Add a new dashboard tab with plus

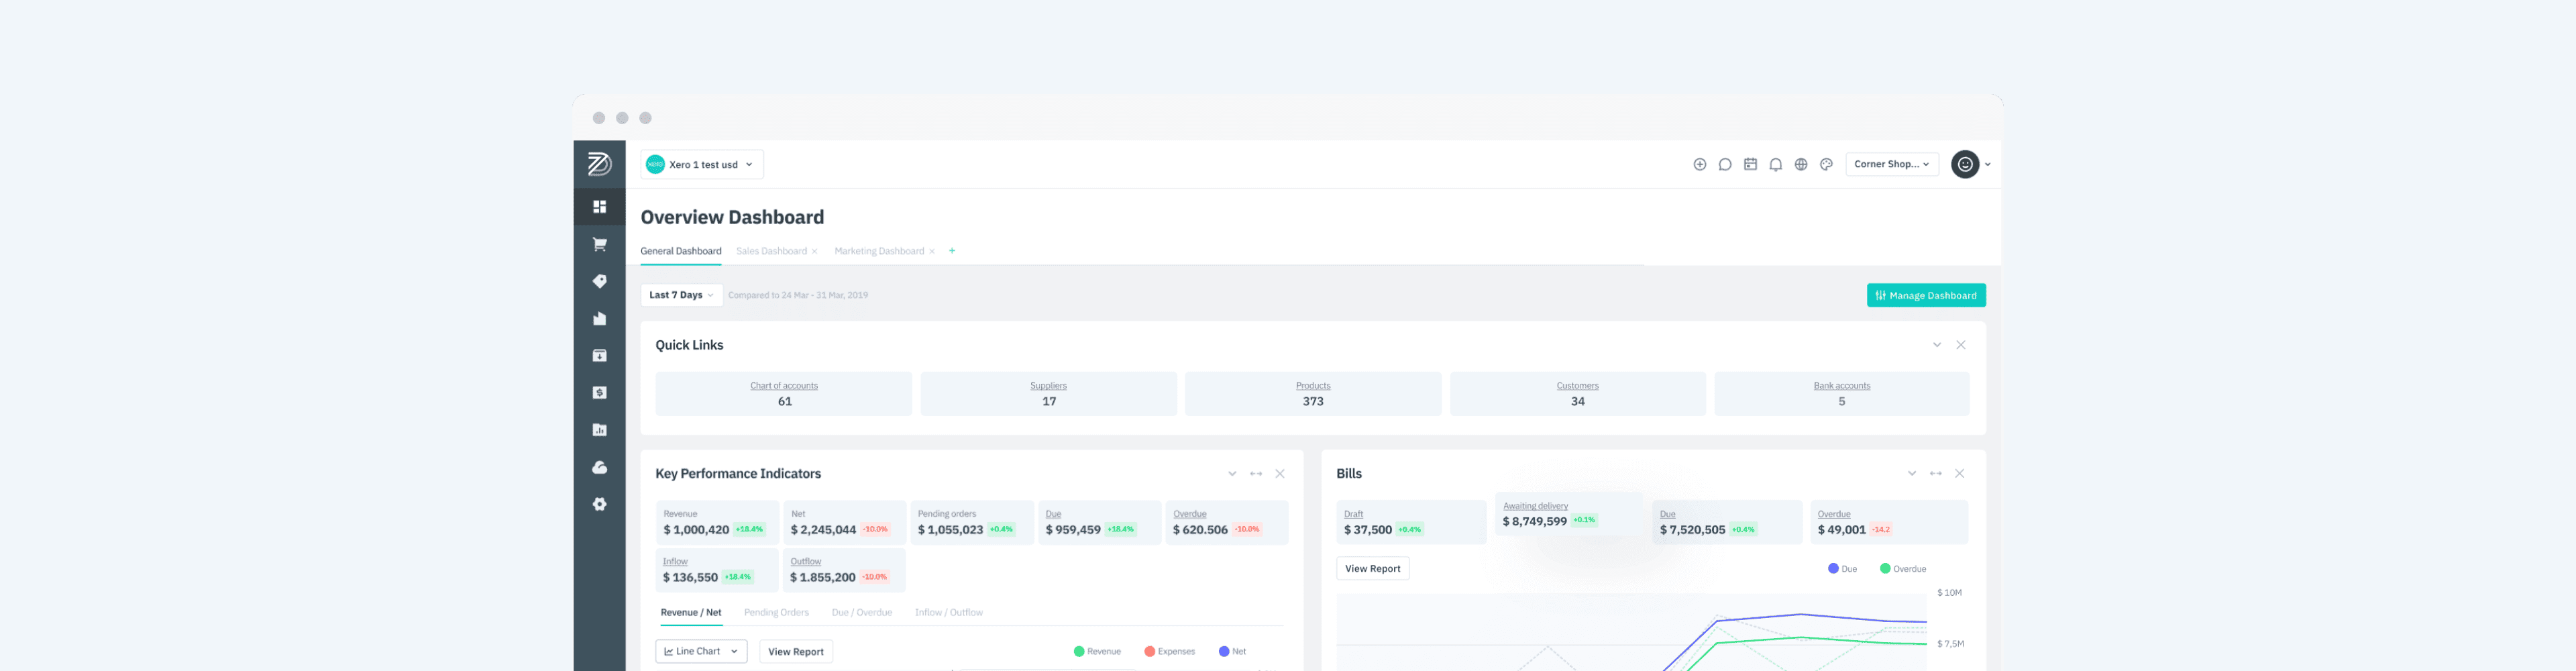(951, 251)
